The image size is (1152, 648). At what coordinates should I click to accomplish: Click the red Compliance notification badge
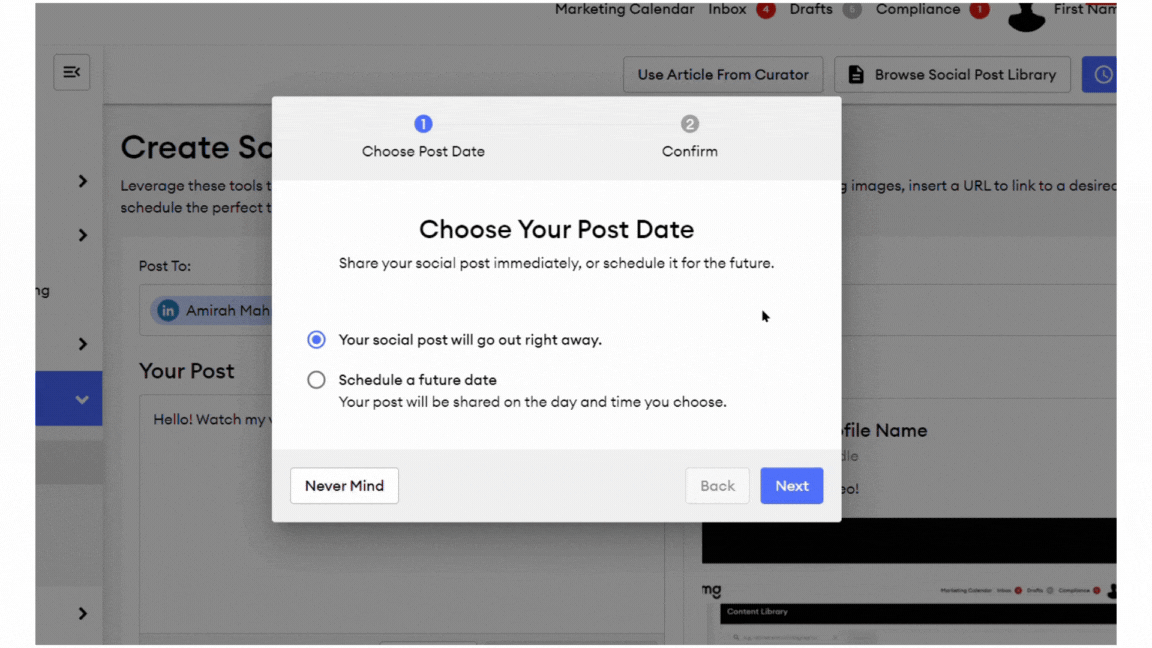(x=979, y=10)
